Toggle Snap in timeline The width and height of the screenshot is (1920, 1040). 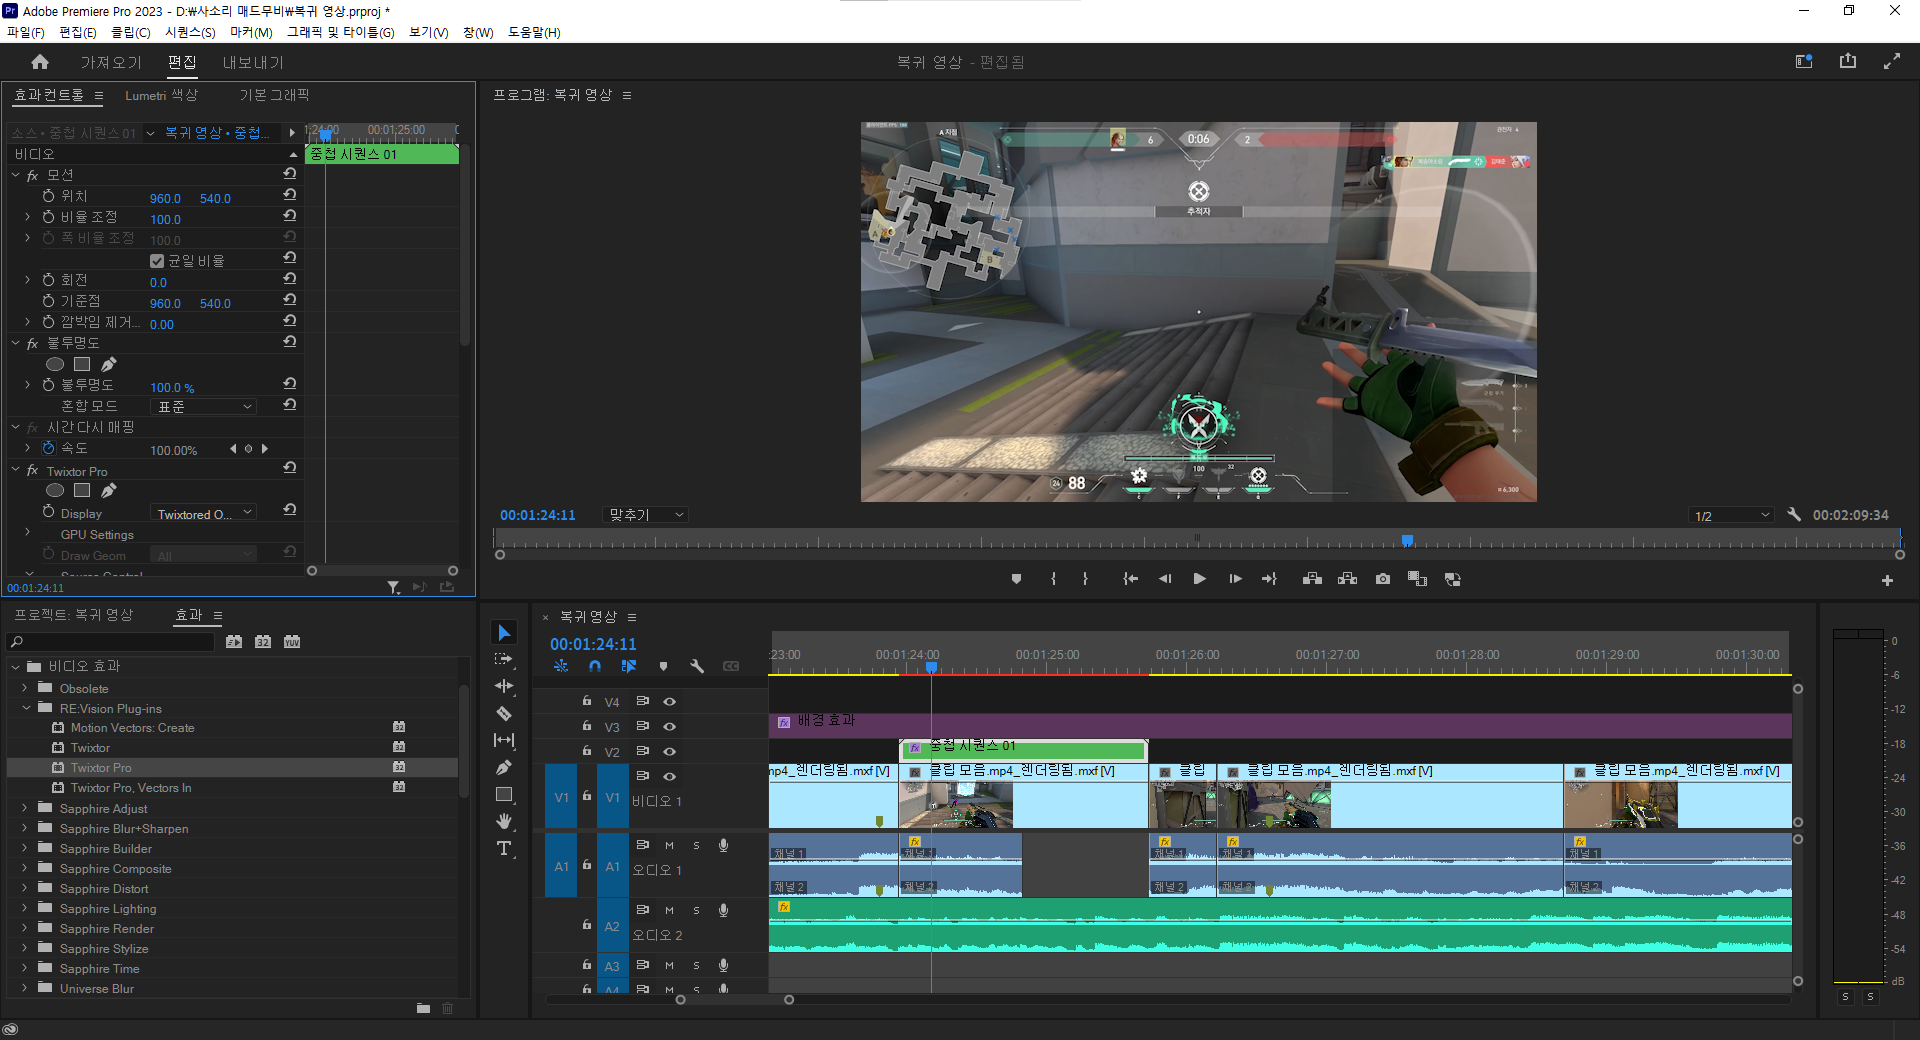coord(595,666)
